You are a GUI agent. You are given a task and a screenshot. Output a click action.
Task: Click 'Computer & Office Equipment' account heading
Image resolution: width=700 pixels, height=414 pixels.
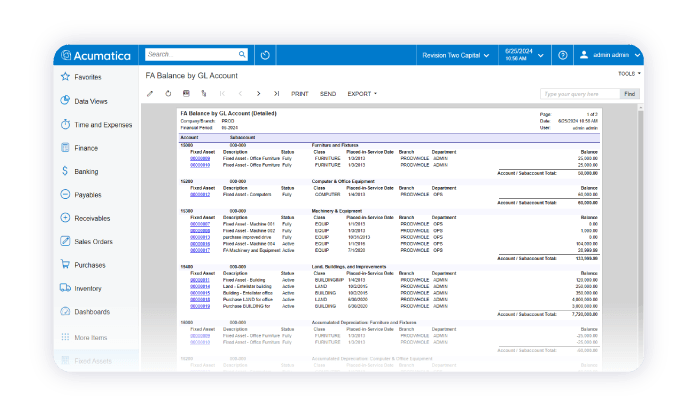[x=343, y=181]
